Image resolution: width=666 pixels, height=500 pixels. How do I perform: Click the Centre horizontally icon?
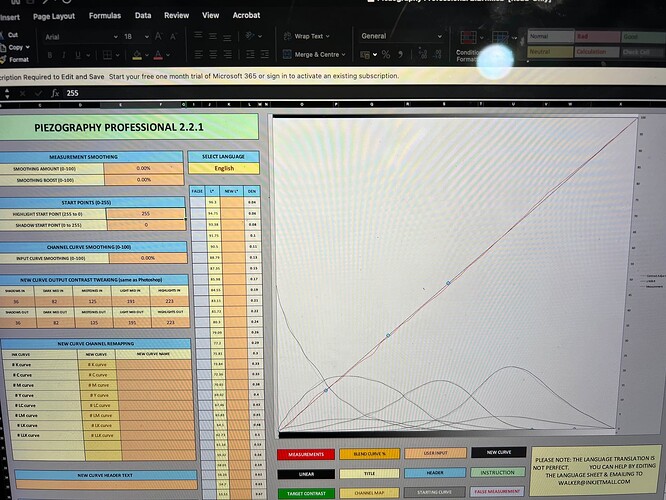coord(213,54)
